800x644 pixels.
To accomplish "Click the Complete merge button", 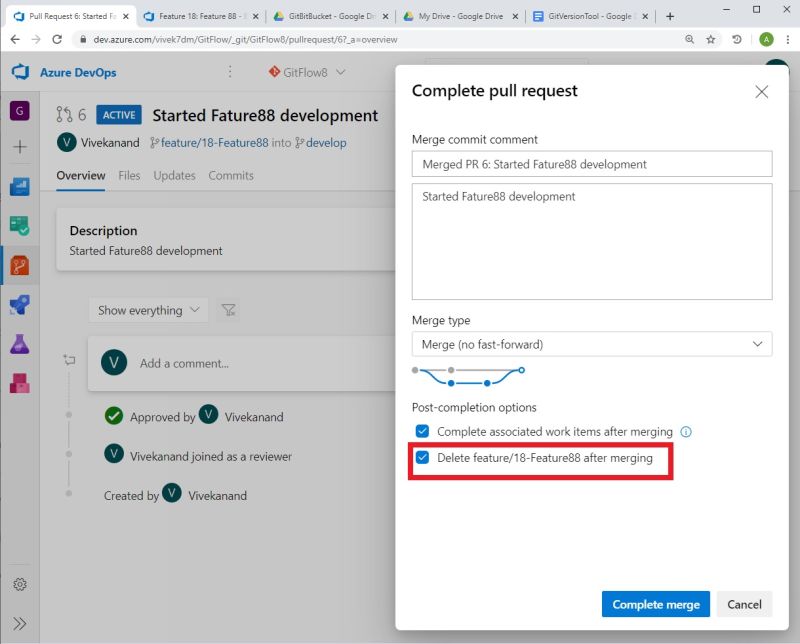I will [655, 604].
